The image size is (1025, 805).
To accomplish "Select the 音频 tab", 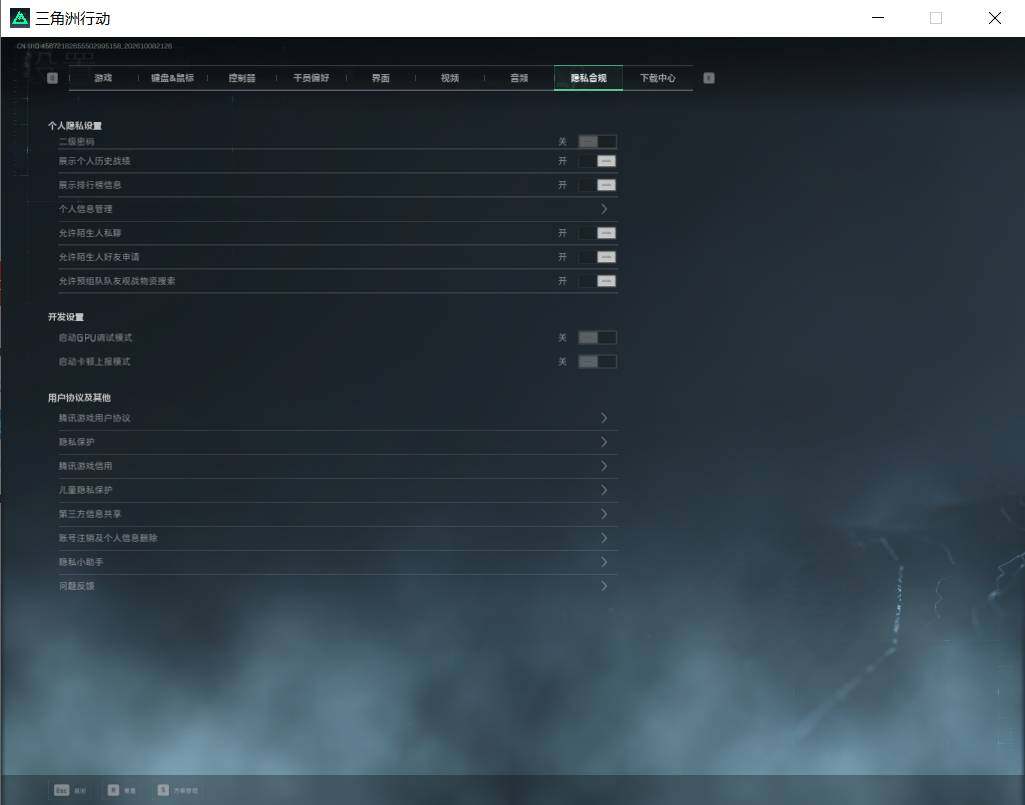I will click(519, 78).
